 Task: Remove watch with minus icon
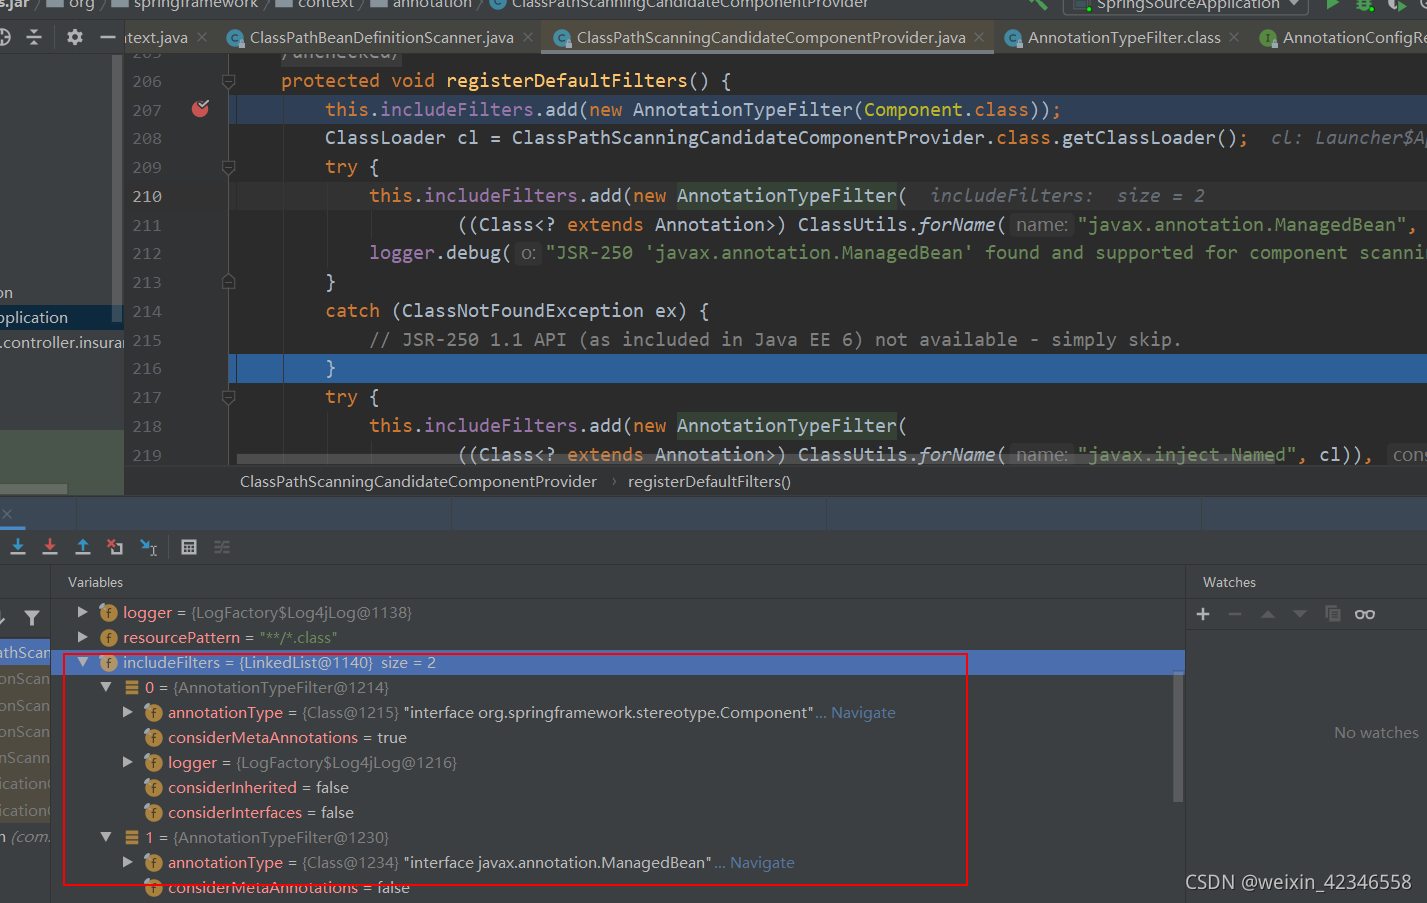(x=1235, y=614)
